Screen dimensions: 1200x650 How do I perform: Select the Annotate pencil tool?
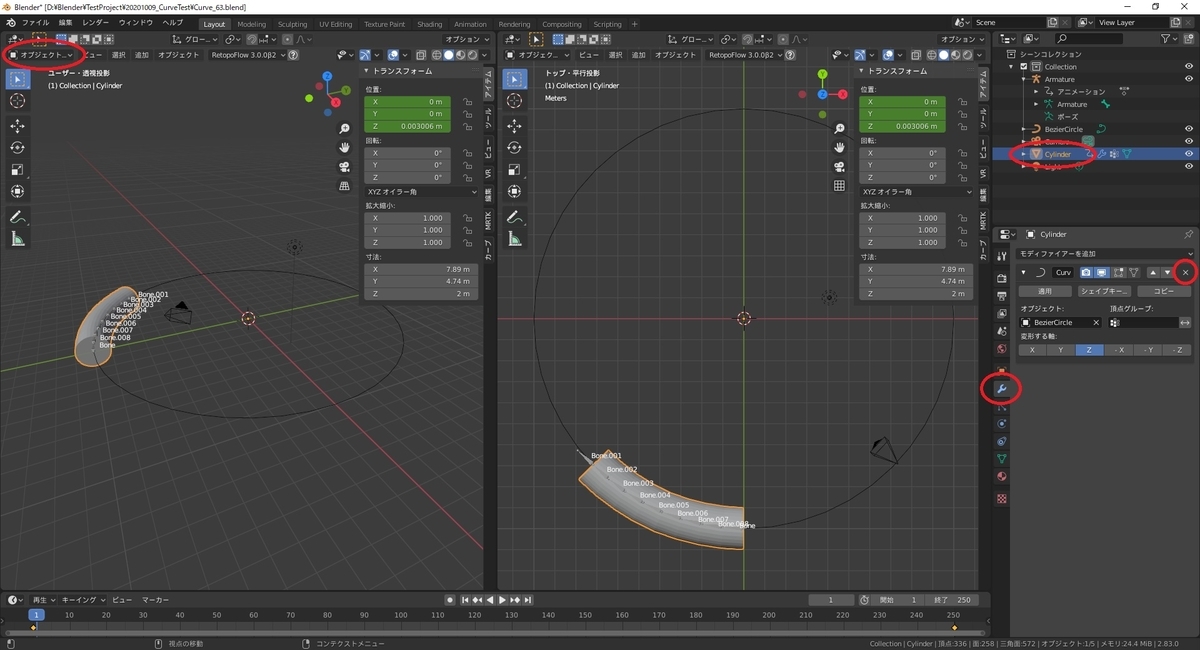click(x=18, y=217)
